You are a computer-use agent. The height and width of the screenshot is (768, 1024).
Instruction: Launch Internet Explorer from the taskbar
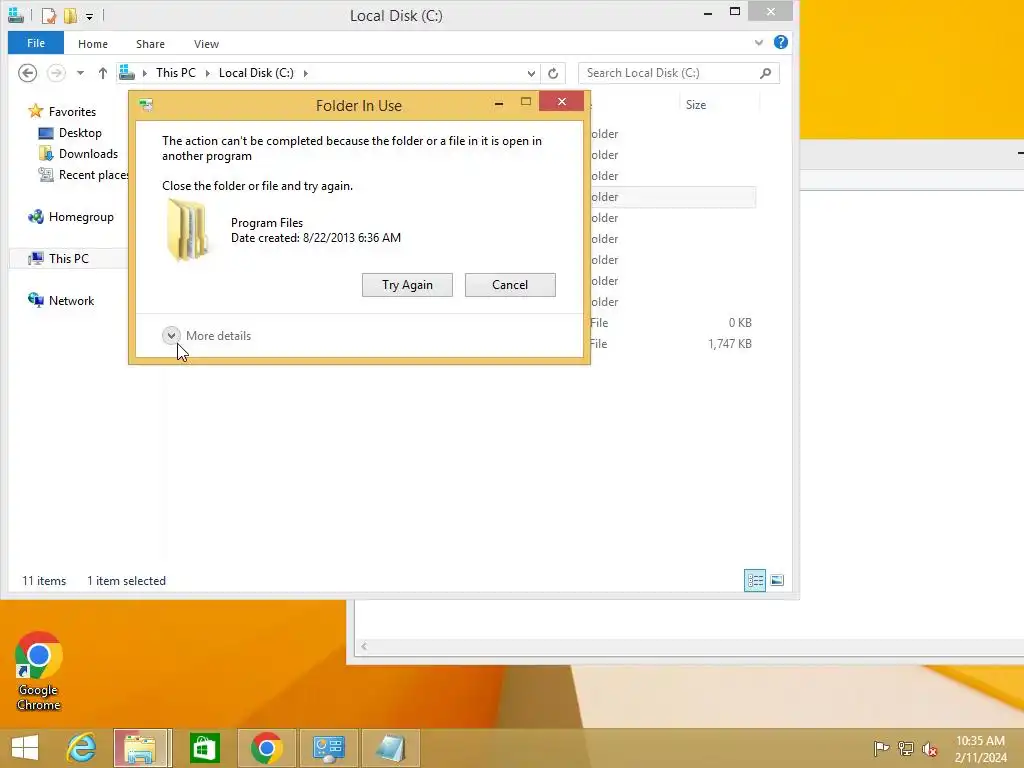82,748
